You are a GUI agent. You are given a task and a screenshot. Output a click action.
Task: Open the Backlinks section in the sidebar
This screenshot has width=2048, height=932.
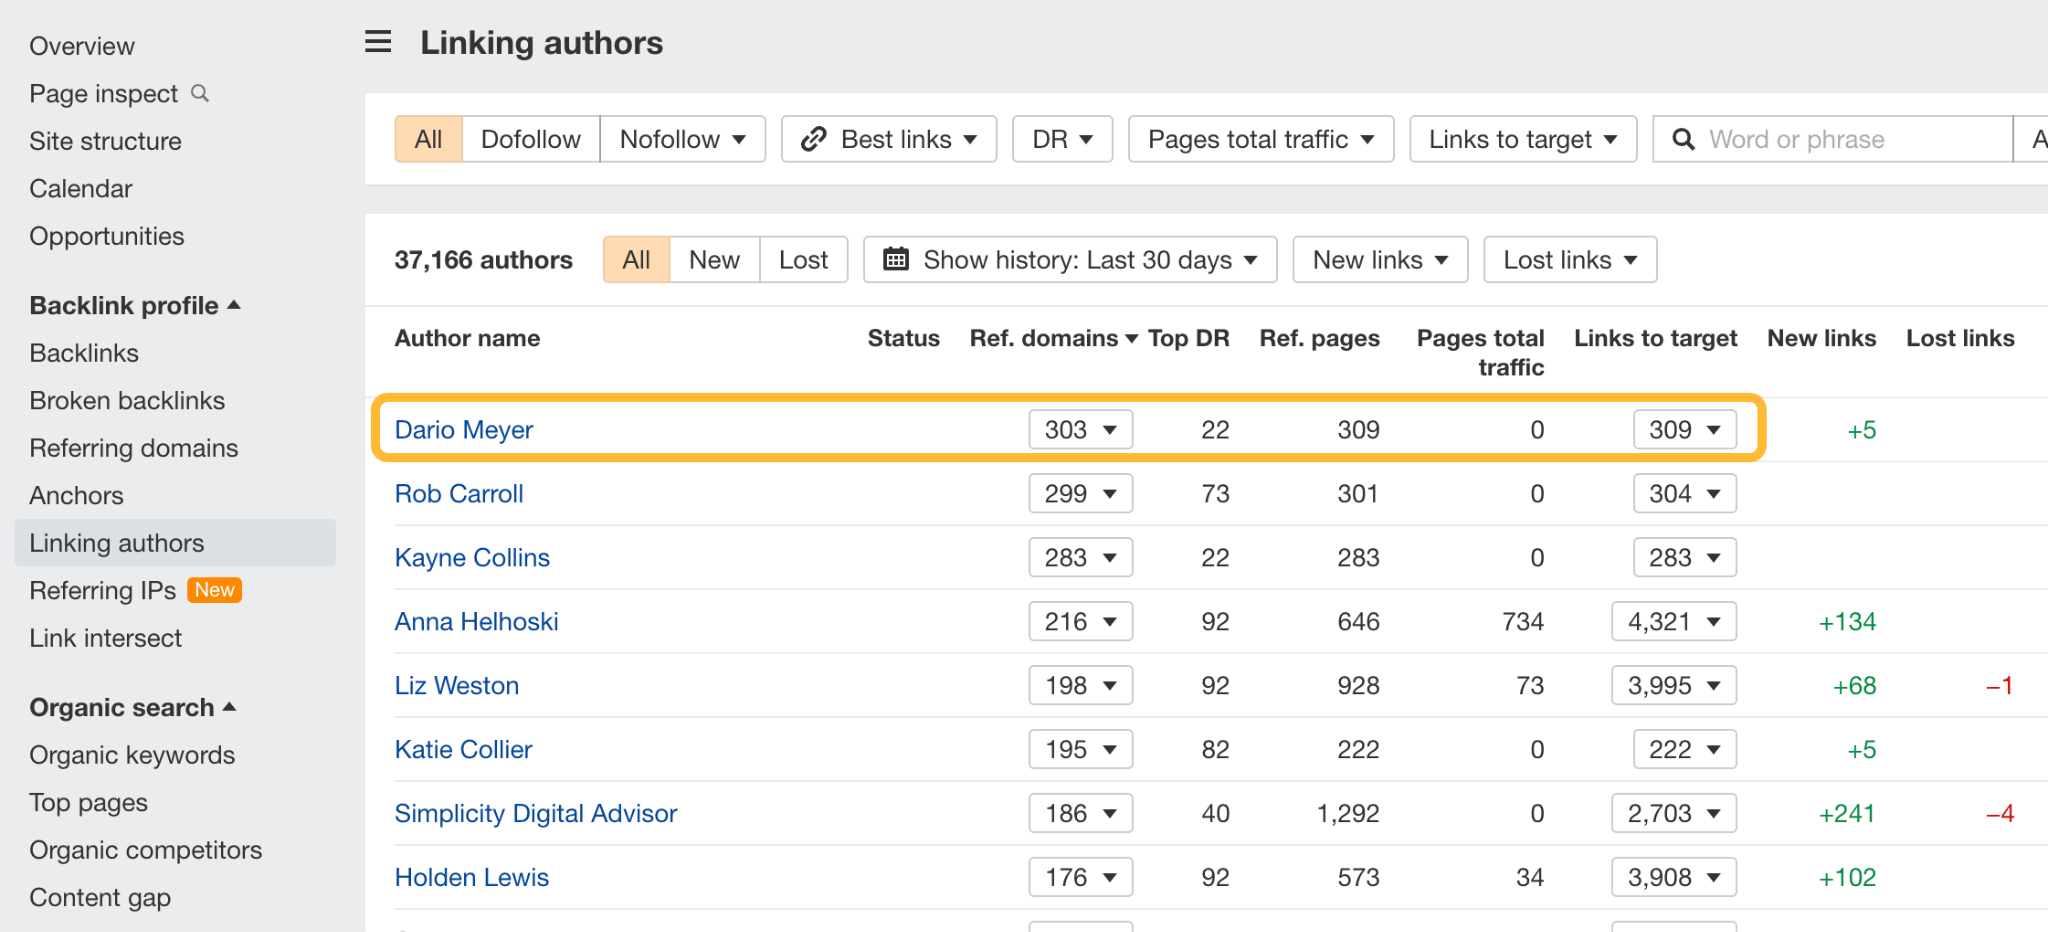pyautogui.click(x=84, y=352)
